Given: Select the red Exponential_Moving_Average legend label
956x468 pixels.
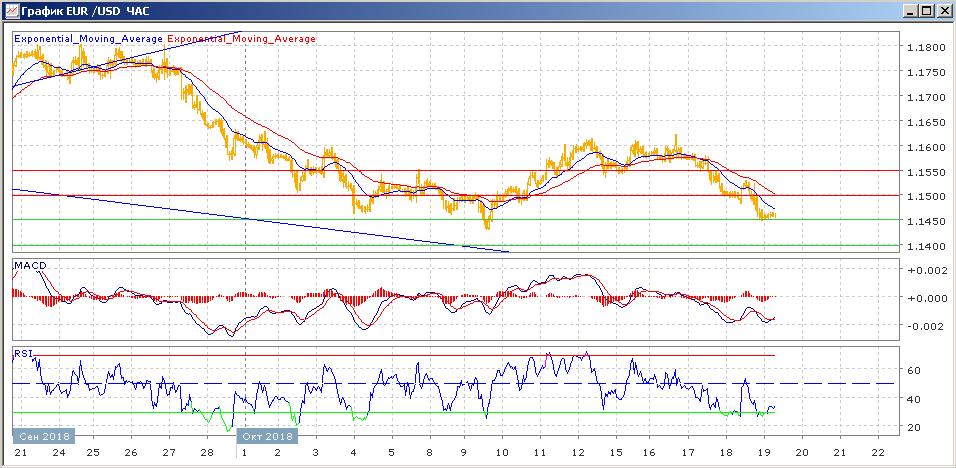Looking at the screenshot, I should pos(241,39).
